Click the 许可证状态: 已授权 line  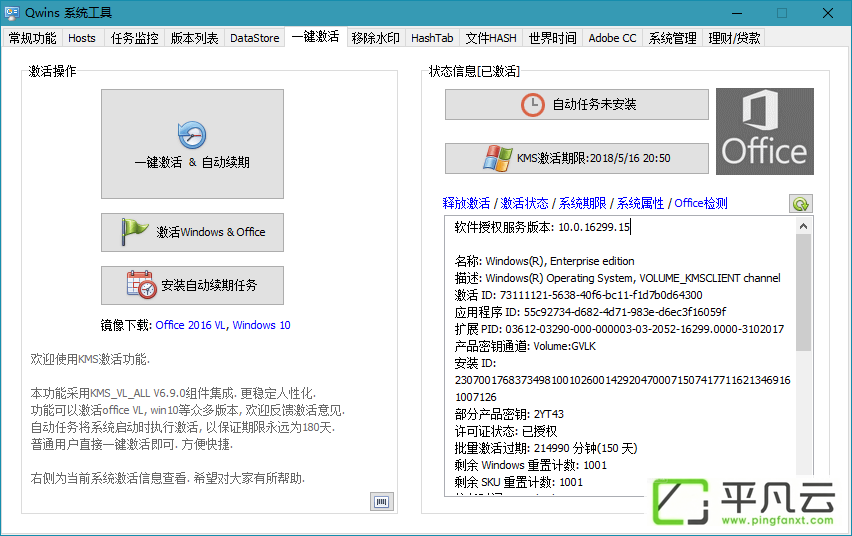pyautogui.click(x=506, y=431)
